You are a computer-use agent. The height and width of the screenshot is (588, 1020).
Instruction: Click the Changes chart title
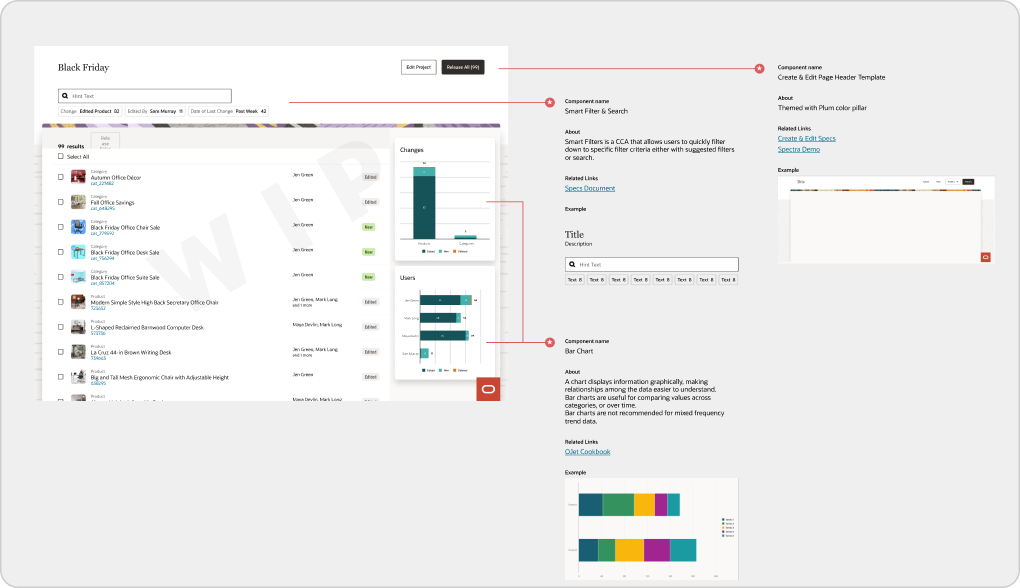tap(412, 150)
